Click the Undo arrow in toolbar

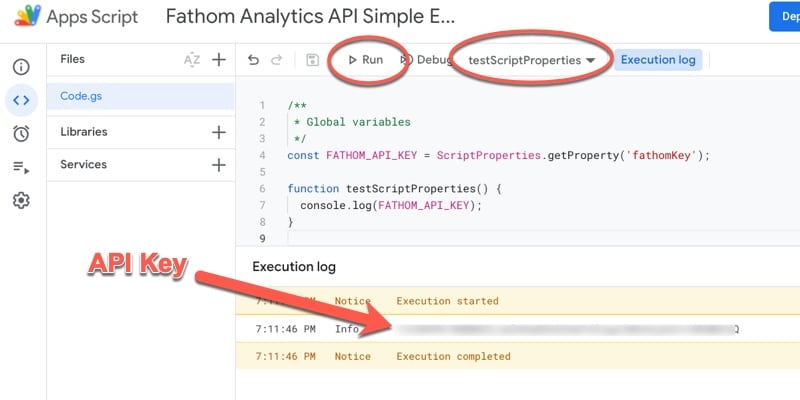click(253, 60)
